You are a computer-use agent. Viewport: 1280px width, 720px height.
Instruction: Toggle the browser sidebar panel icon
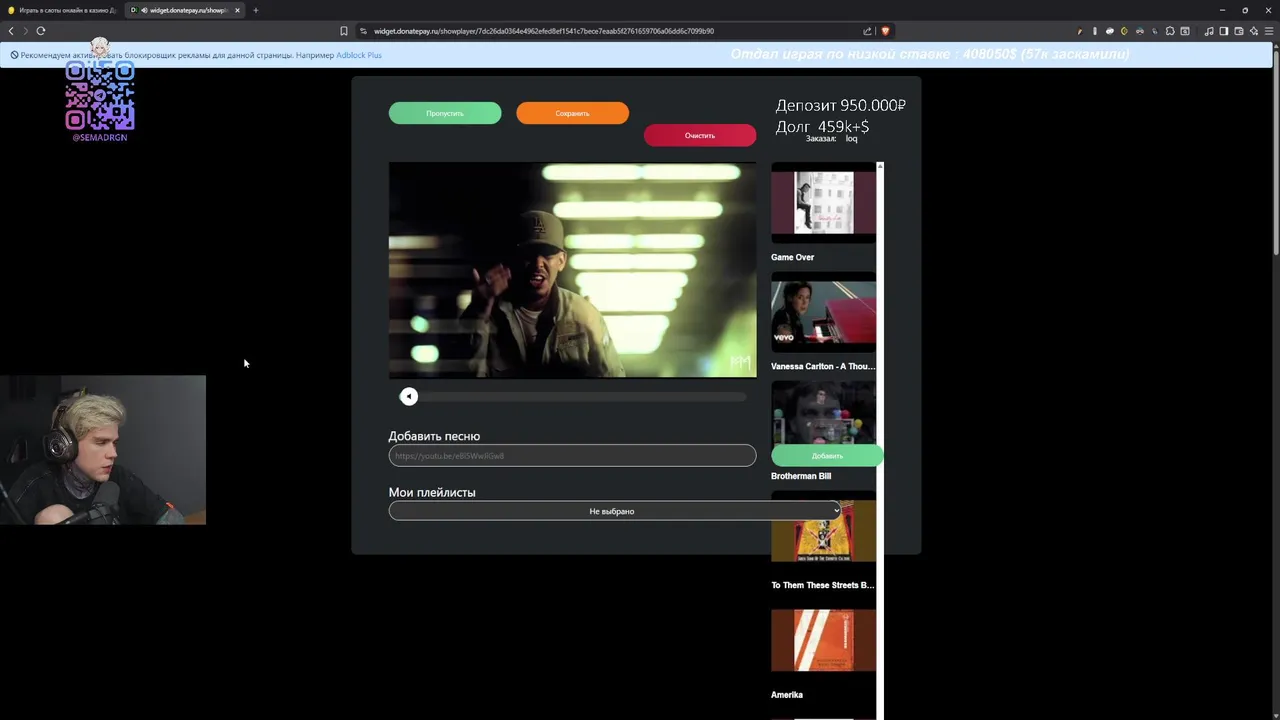point(1224,31)
